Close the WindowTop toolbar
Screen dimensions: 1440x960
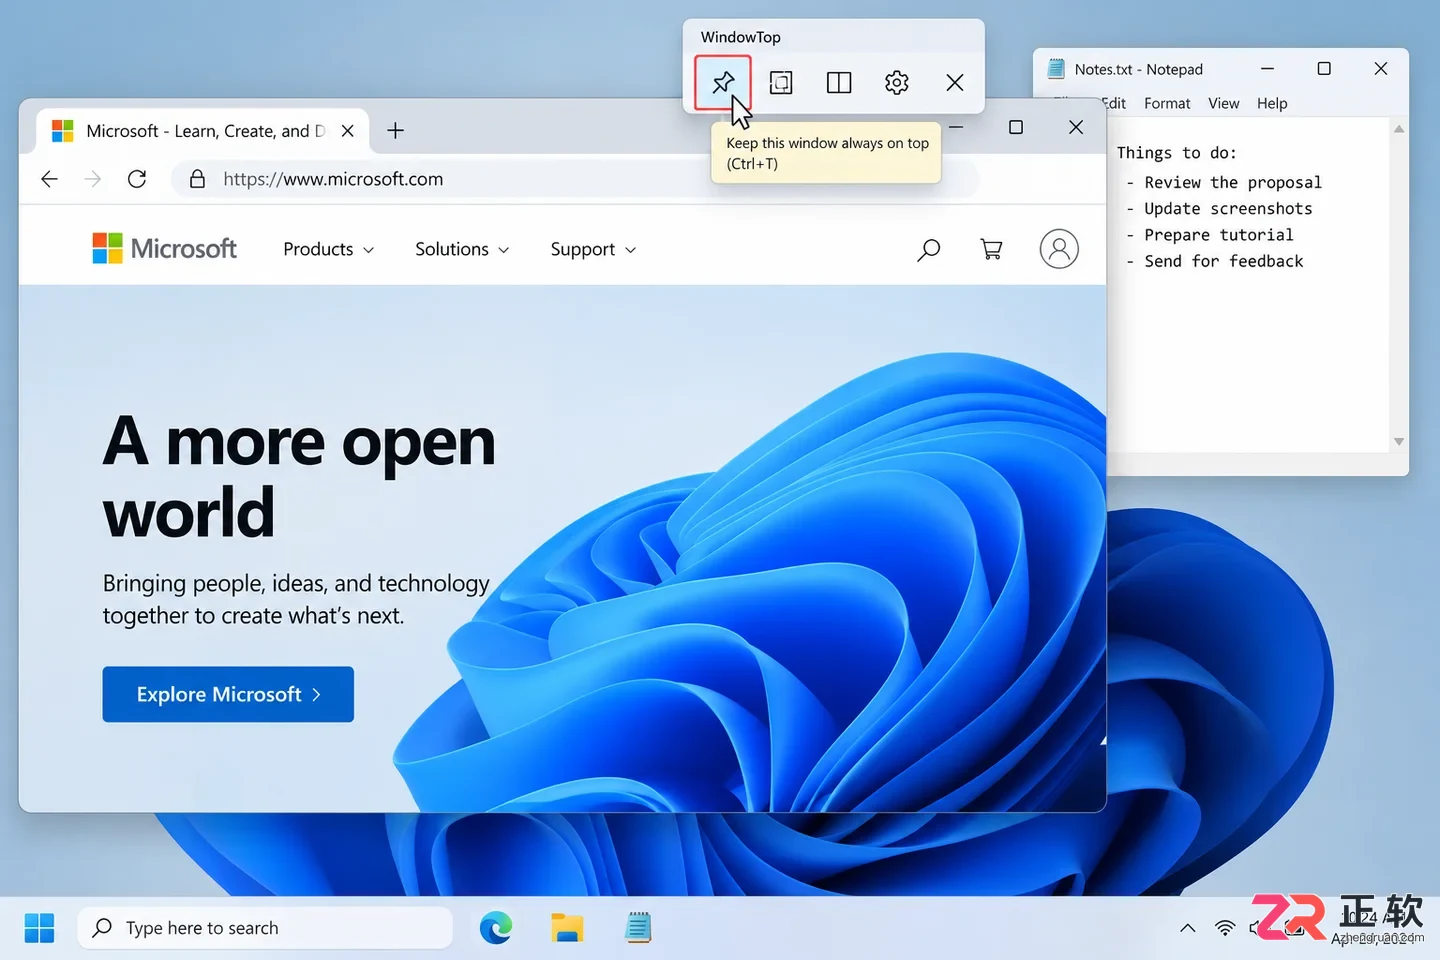pos(955,82)
